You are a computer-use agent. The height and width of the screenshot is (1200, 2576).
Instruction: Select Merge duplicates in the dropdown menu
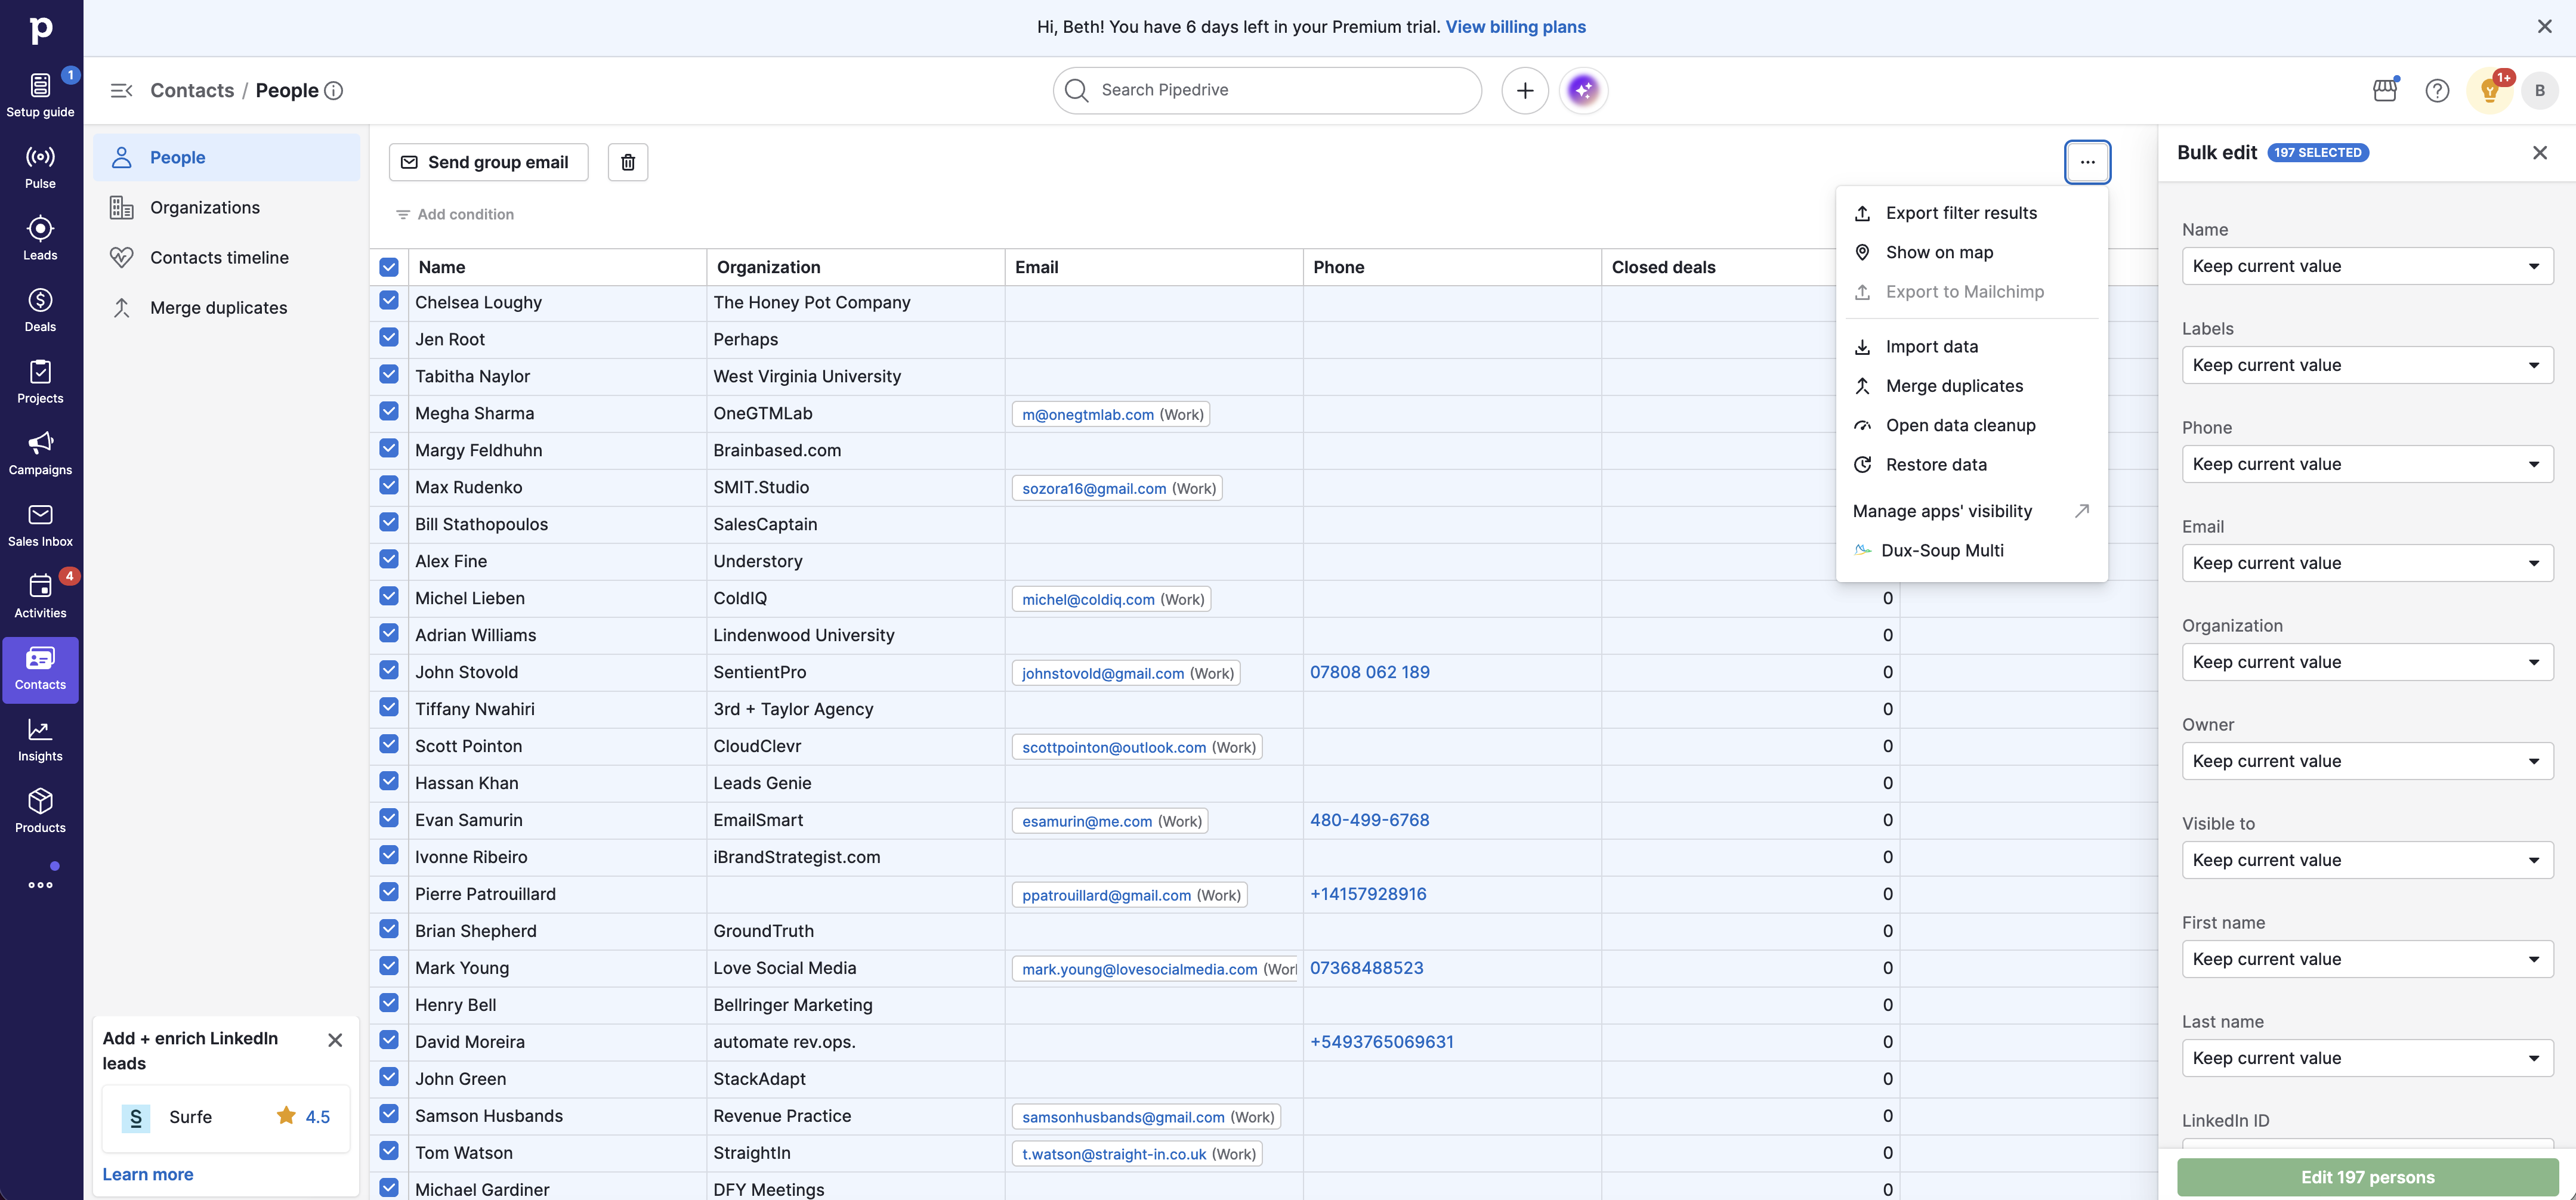[x=1953, y=386]
